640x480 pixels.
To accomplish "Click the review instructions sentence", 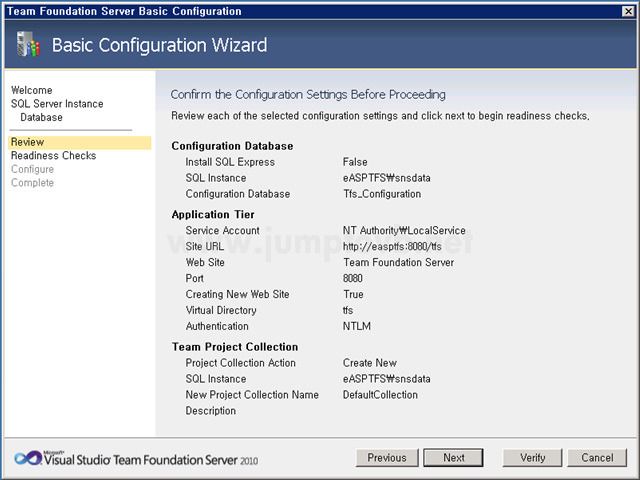I will (x=380, y=116).
